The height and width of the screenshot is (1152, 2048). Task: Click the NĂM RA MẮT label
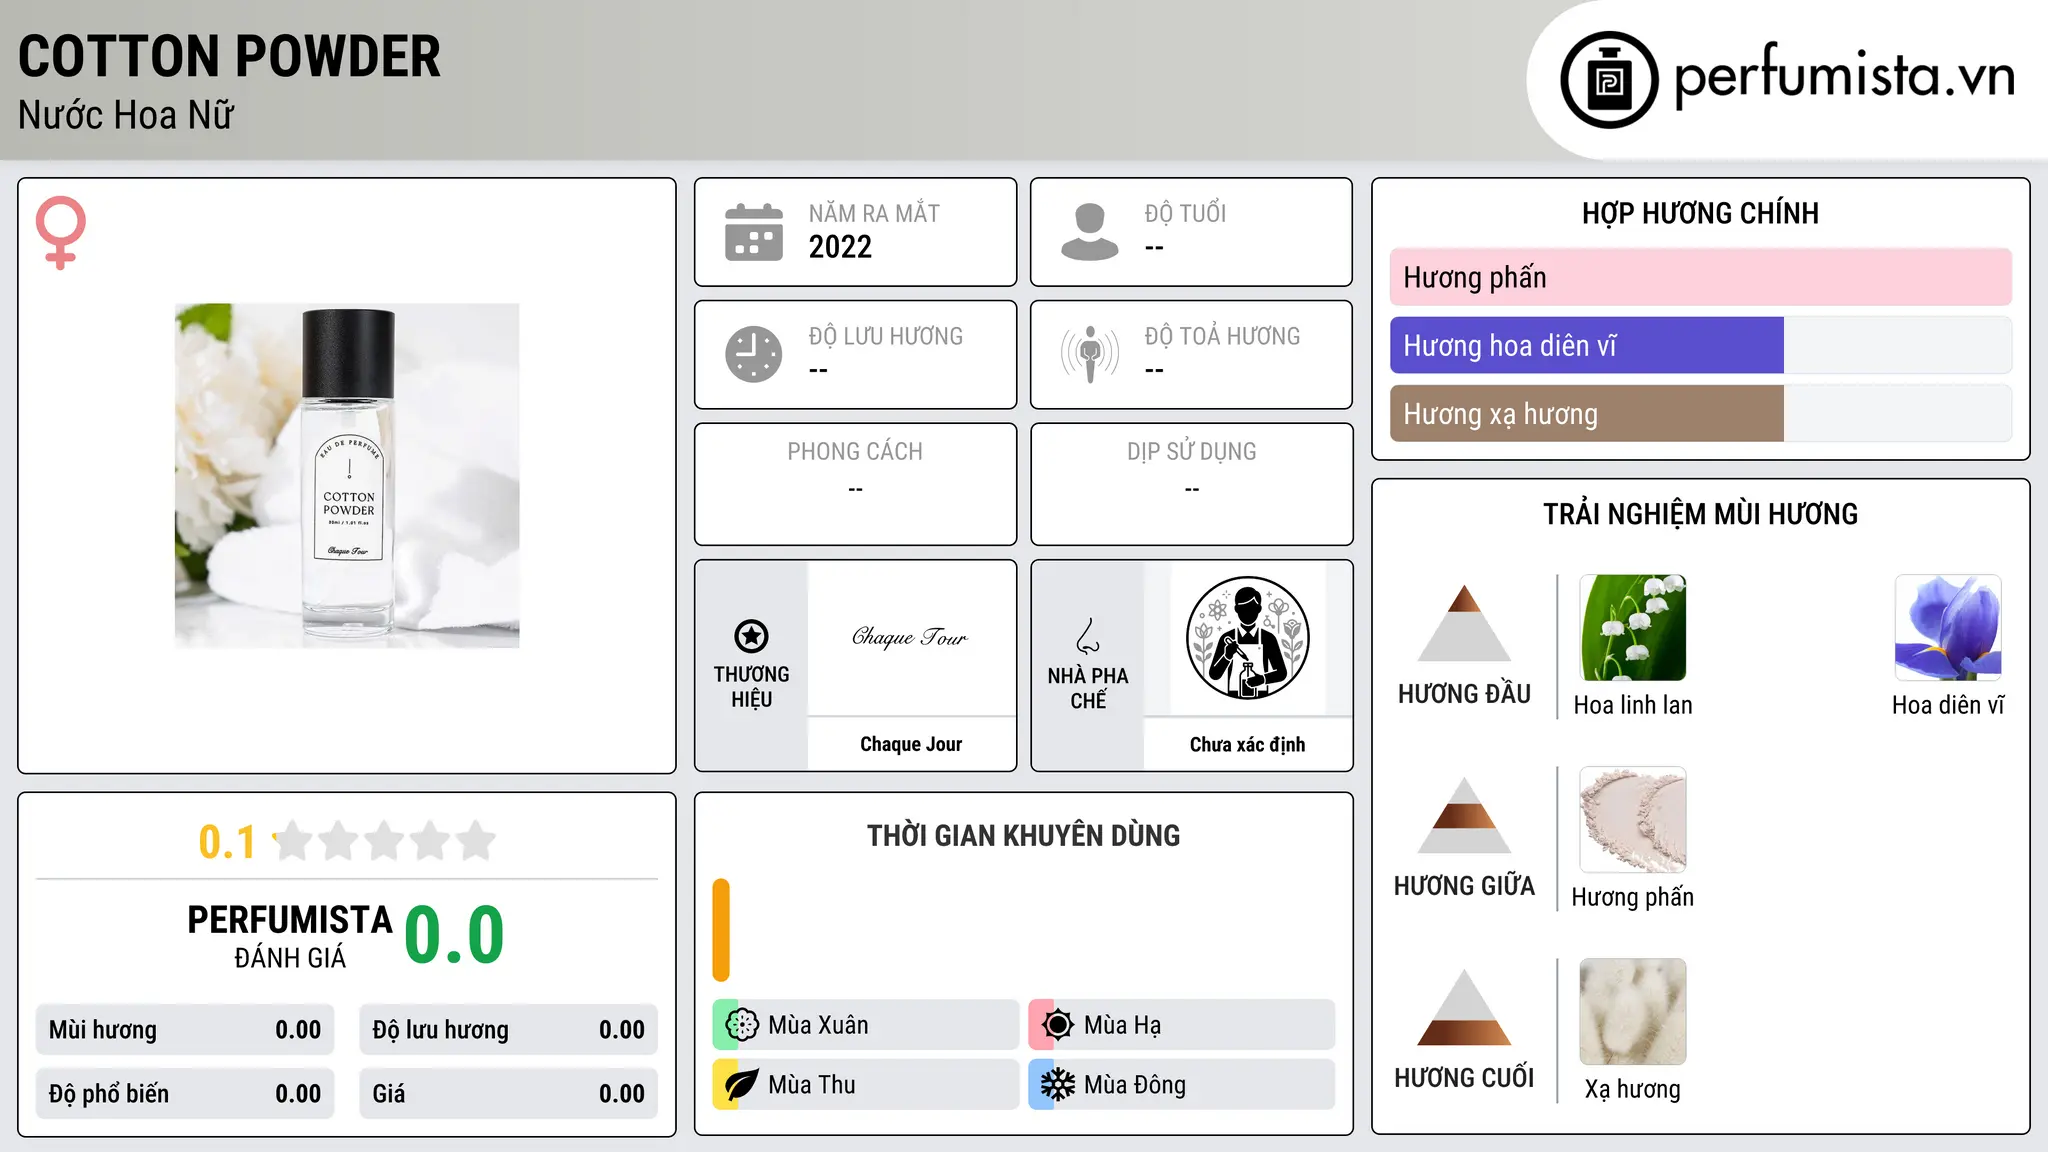[x=874, y=213]
